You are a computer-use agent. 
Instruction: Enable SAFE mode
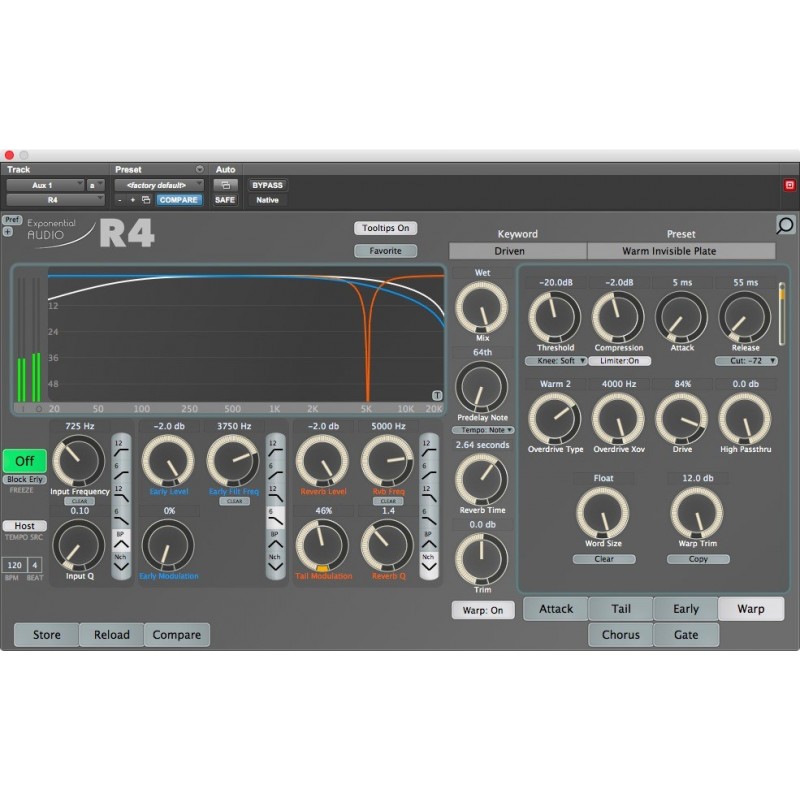225,200
